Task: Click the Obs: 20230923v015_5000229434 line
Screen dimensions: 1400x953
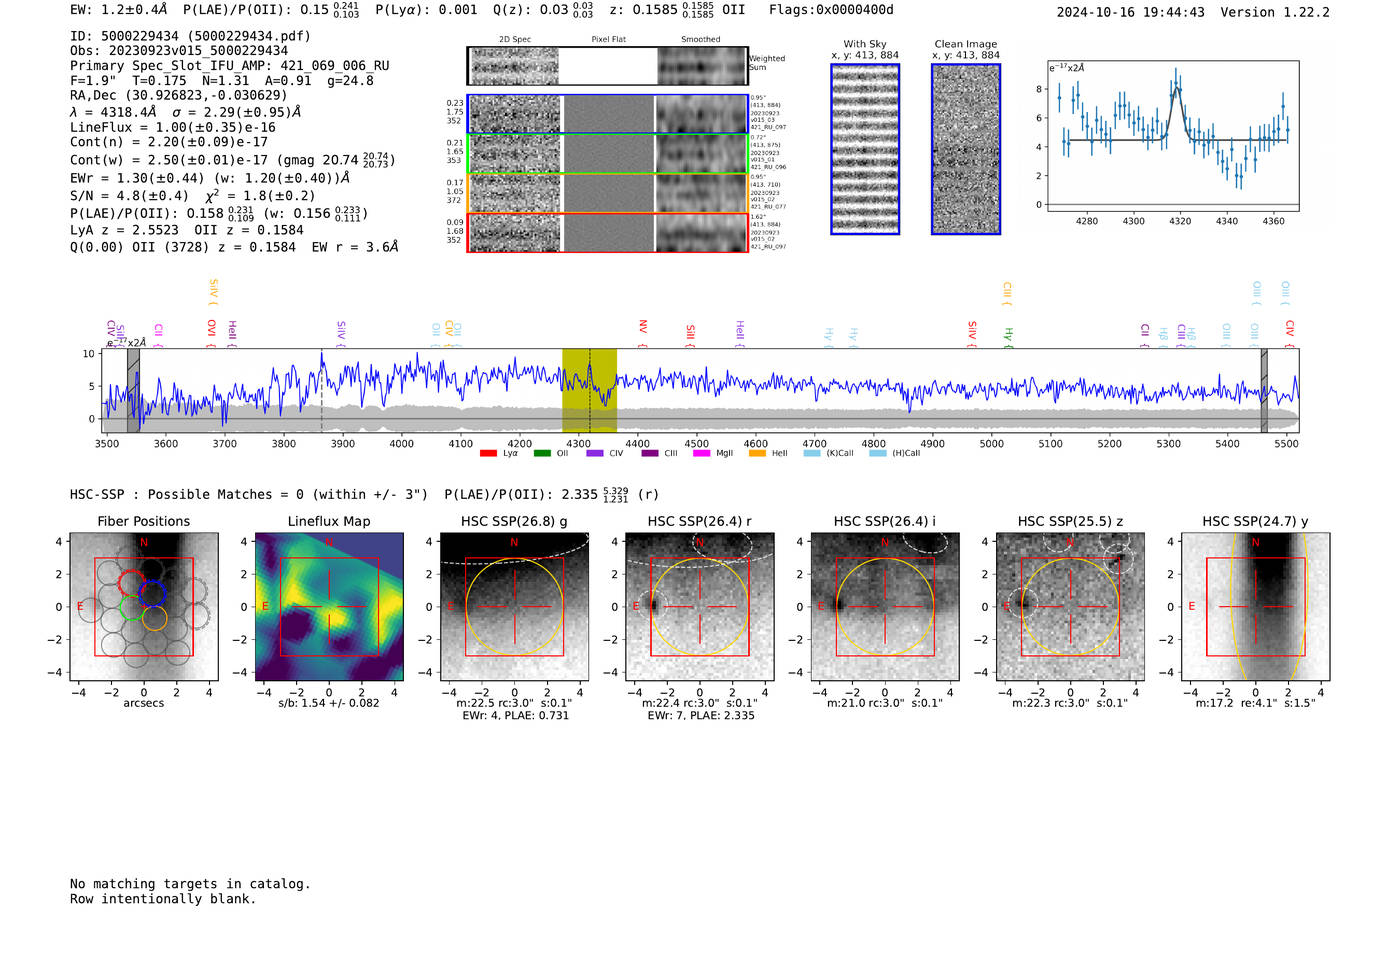Action: pos(179,51)
